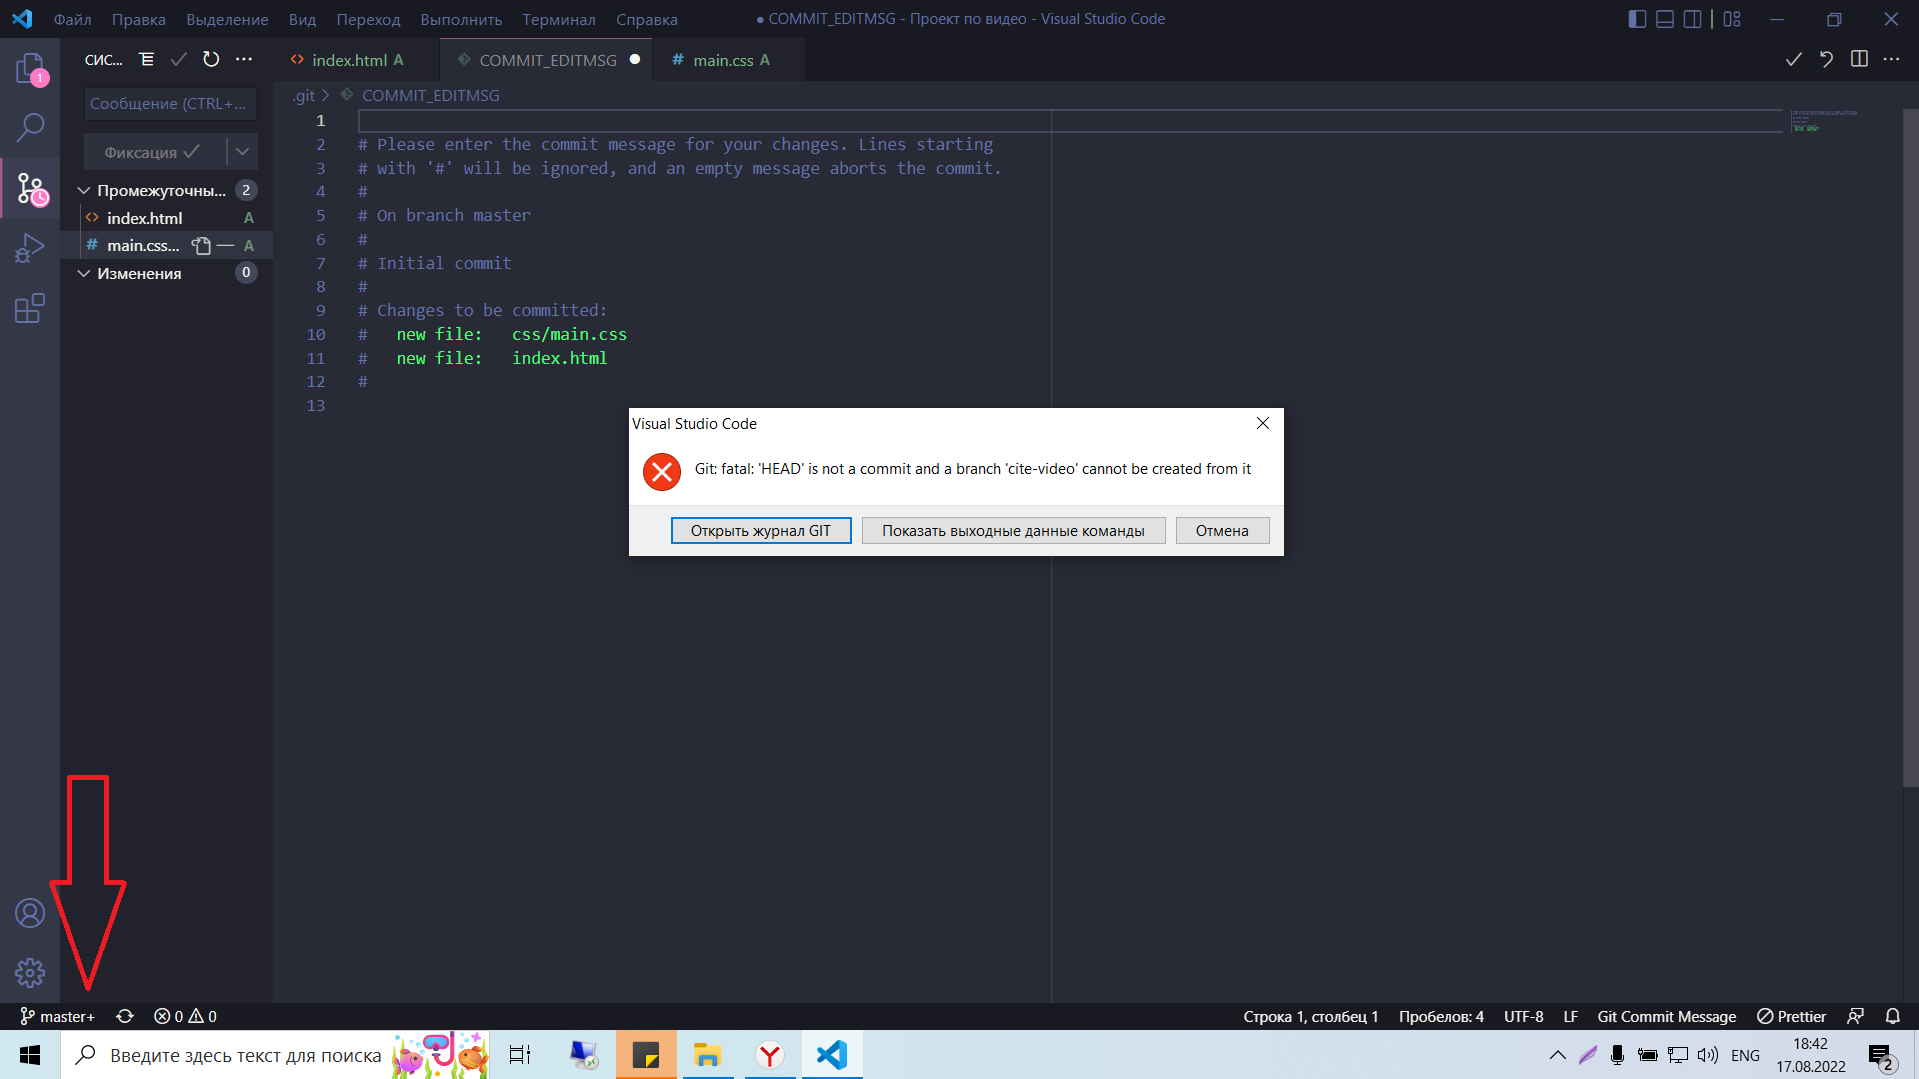Click the view as tree icon in source control header
The width and height of the screenshot is (1919, 1079).
(146, 60)
